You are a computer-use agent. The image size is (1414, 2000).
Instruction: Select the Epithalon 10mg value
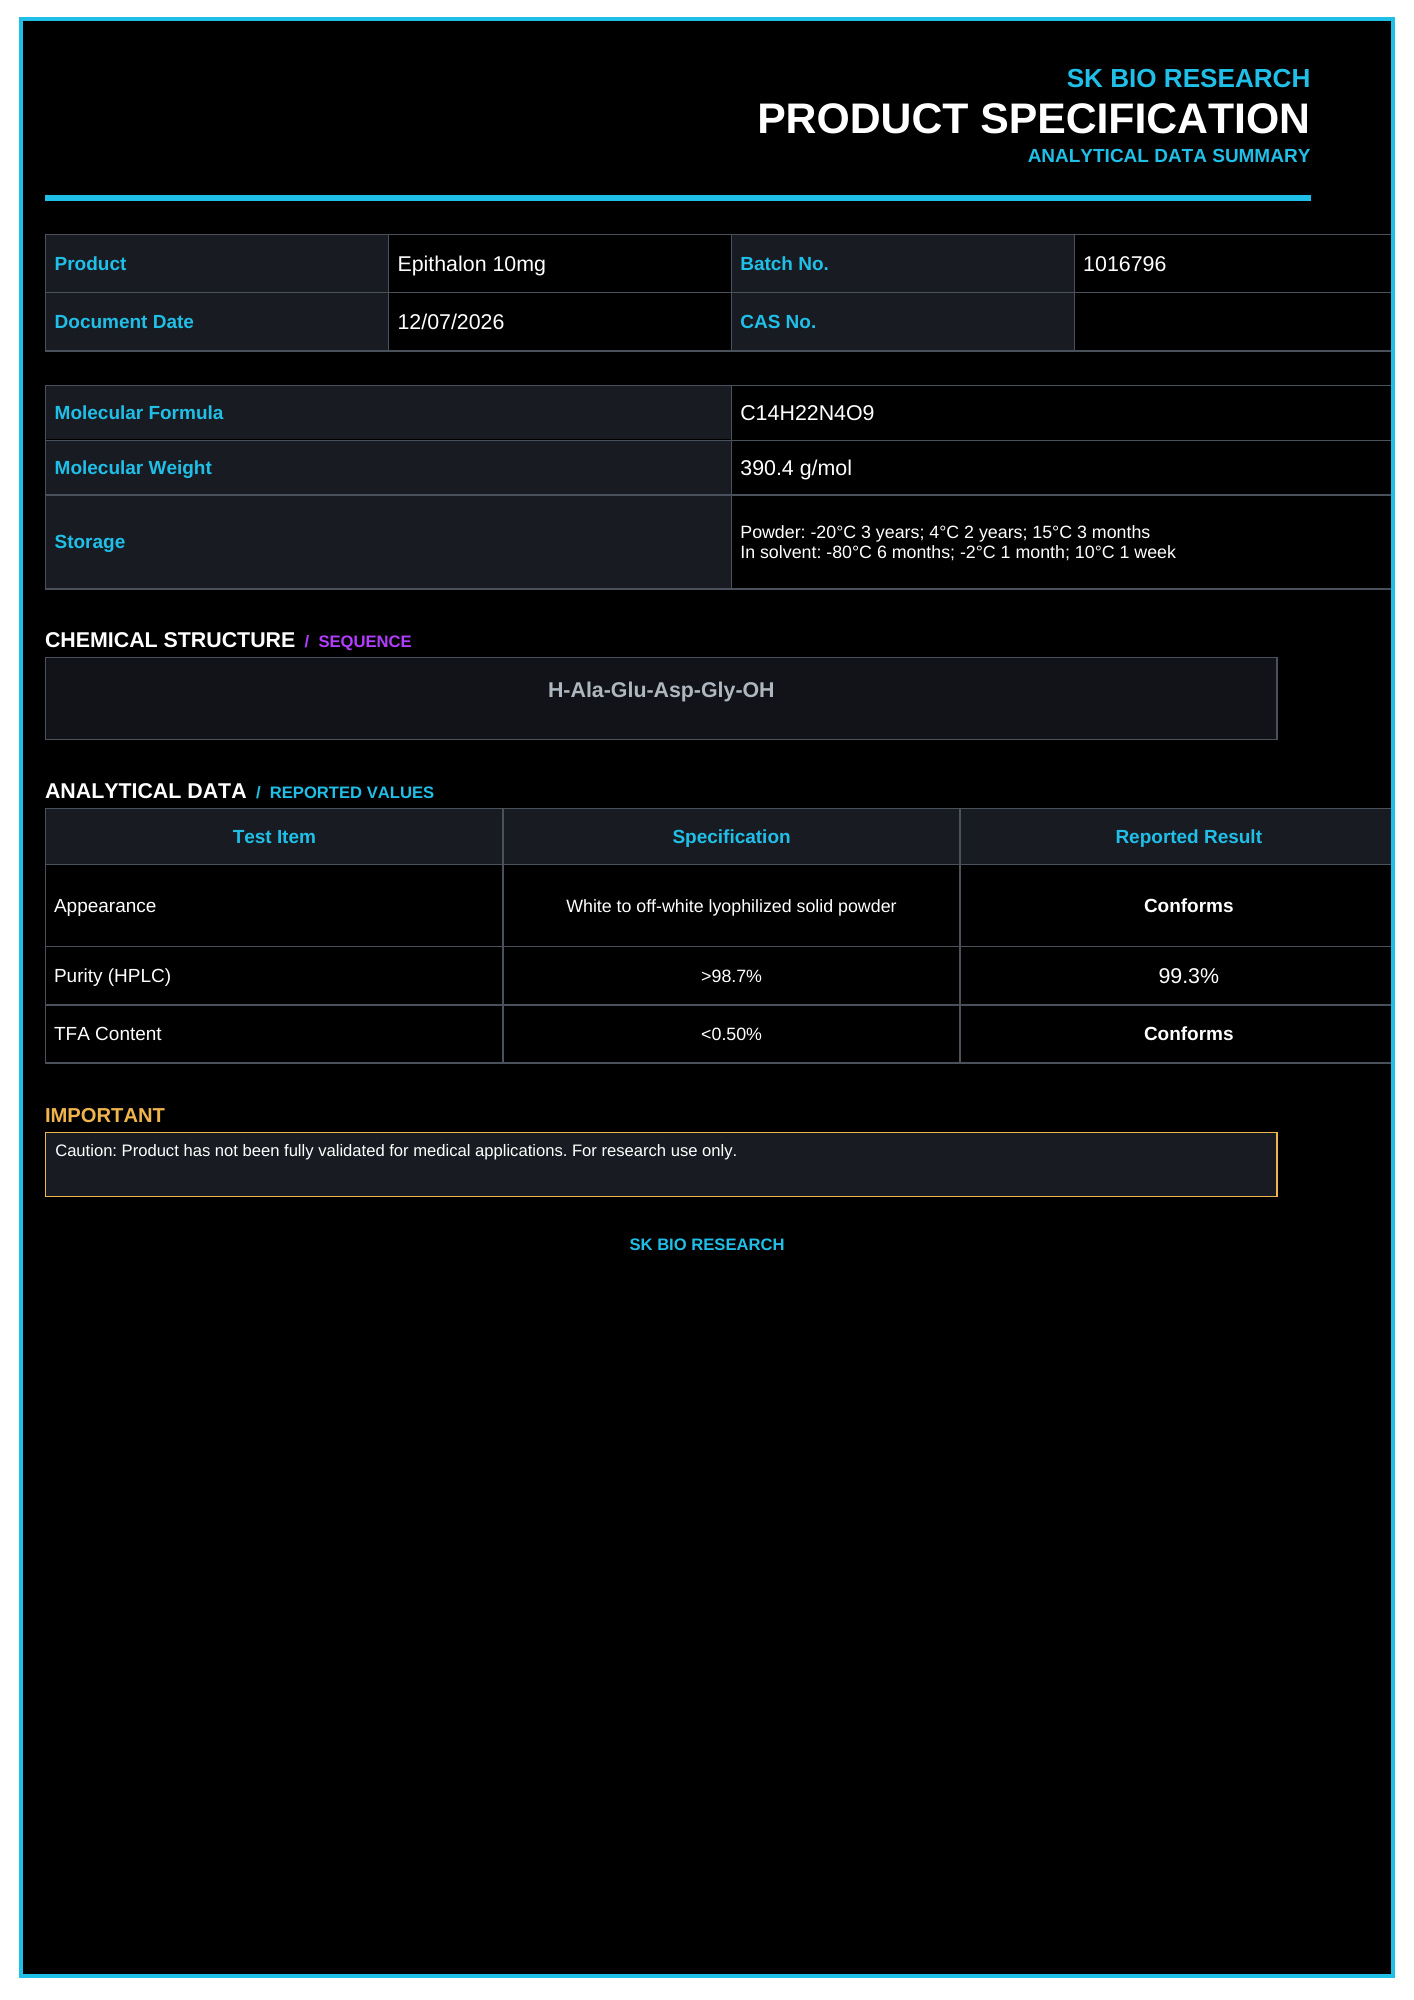[x=472, y=264]
